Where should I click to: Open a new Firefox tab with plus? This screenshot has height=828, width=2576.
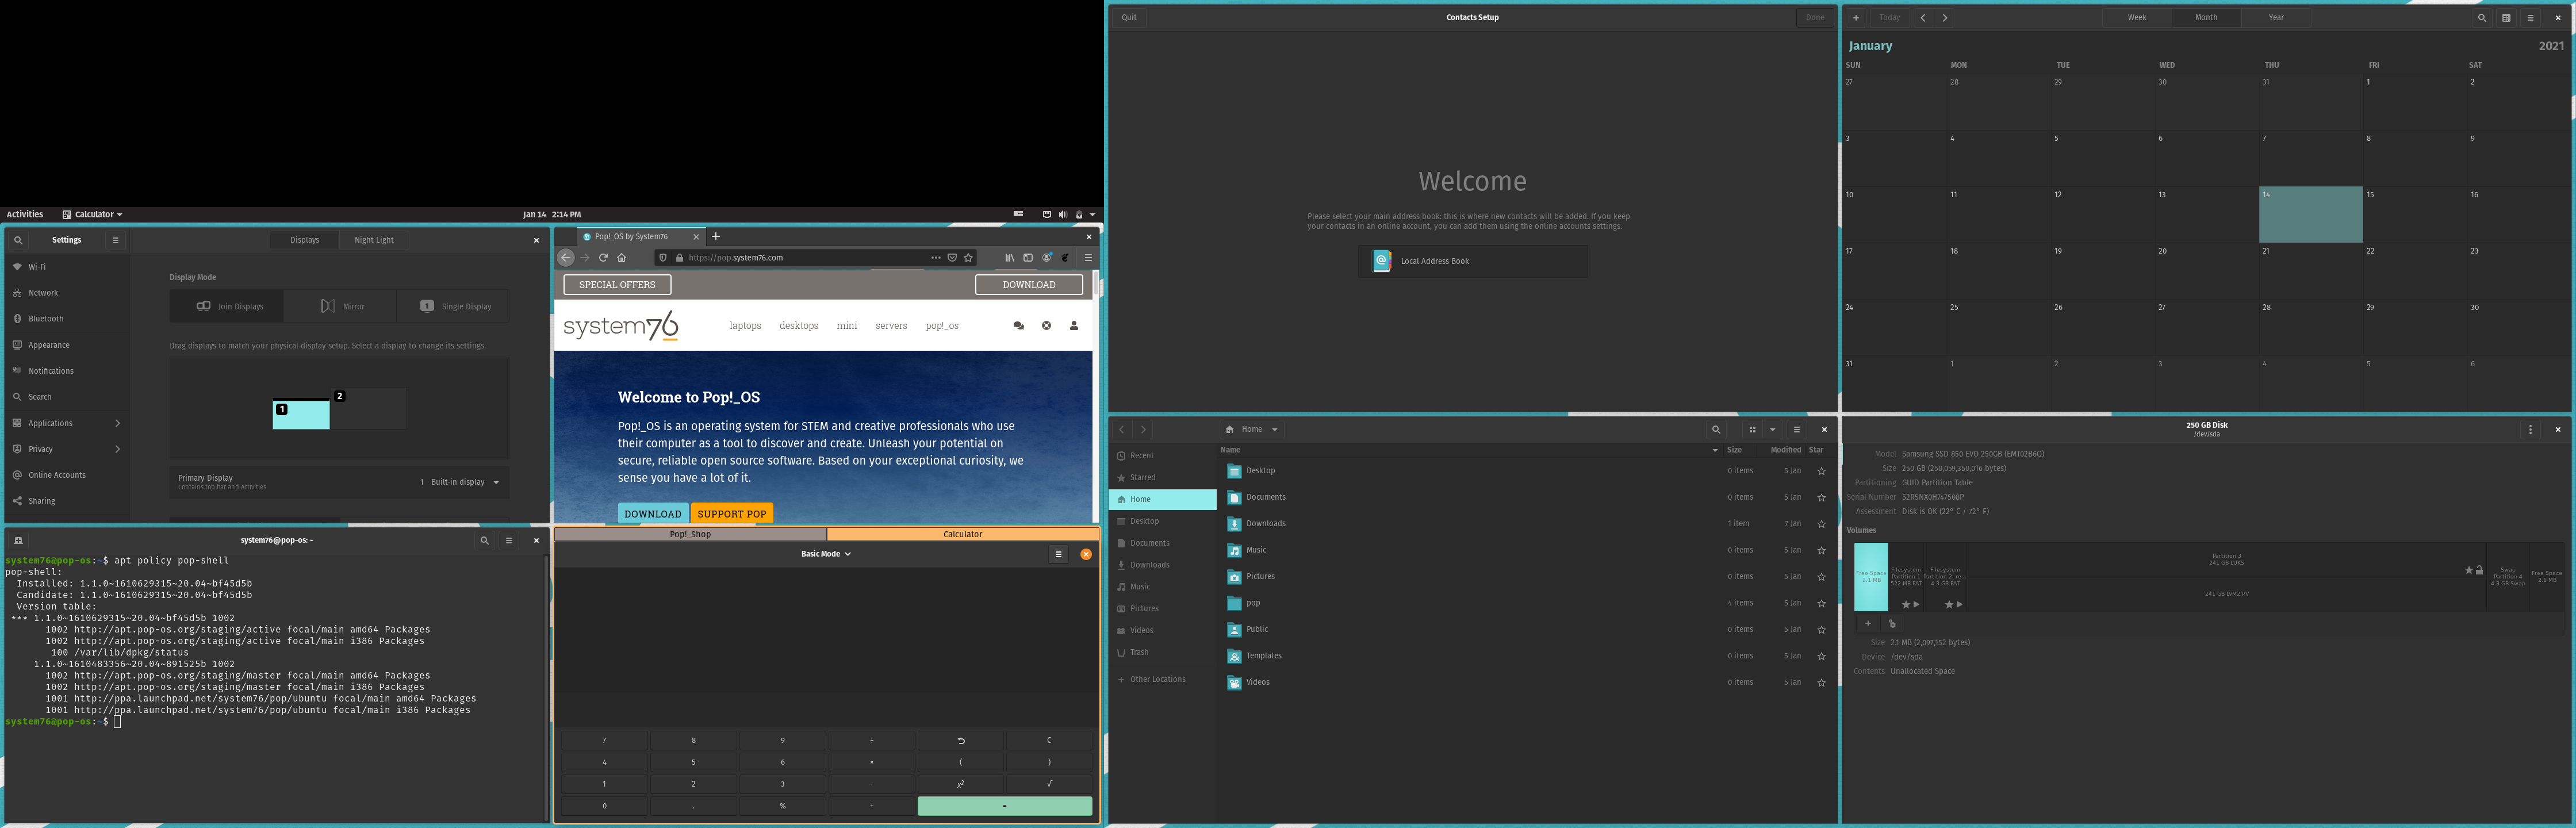pos(716,237)
